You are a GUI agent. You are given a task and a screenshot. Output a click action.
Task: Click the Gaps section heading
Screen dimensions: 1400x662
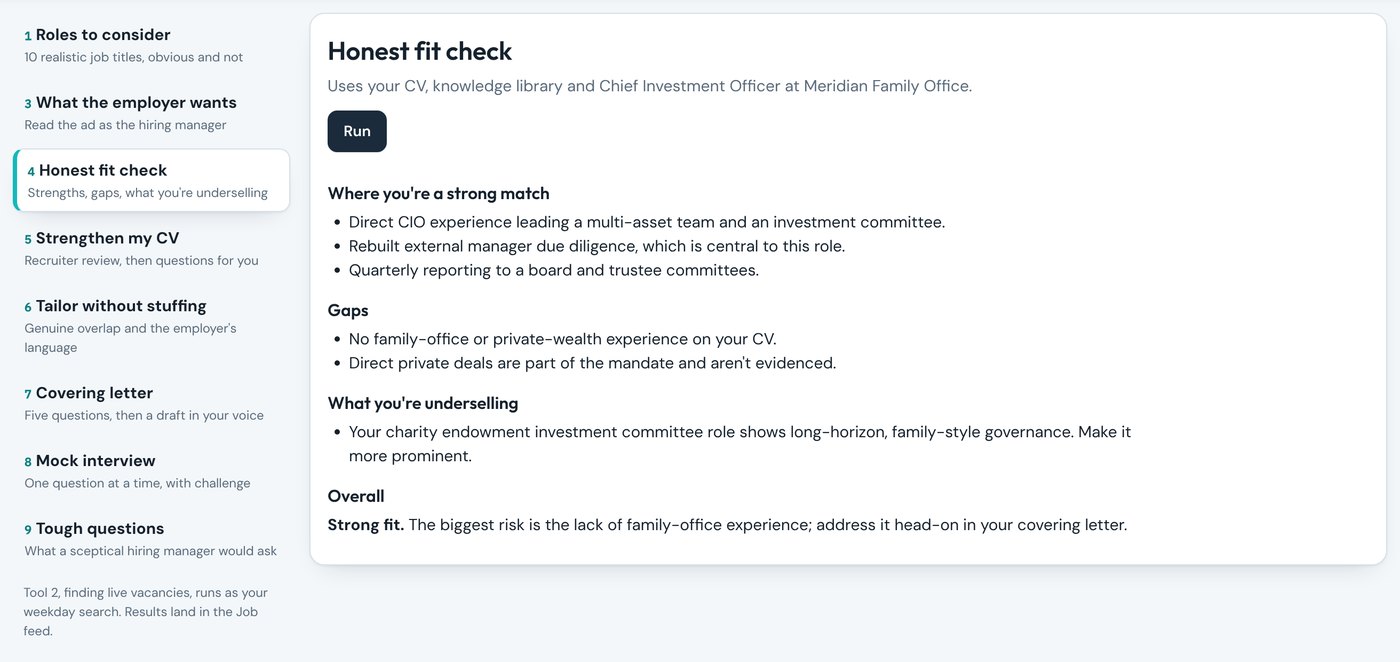pyautogui.click(x=348, y=310)
